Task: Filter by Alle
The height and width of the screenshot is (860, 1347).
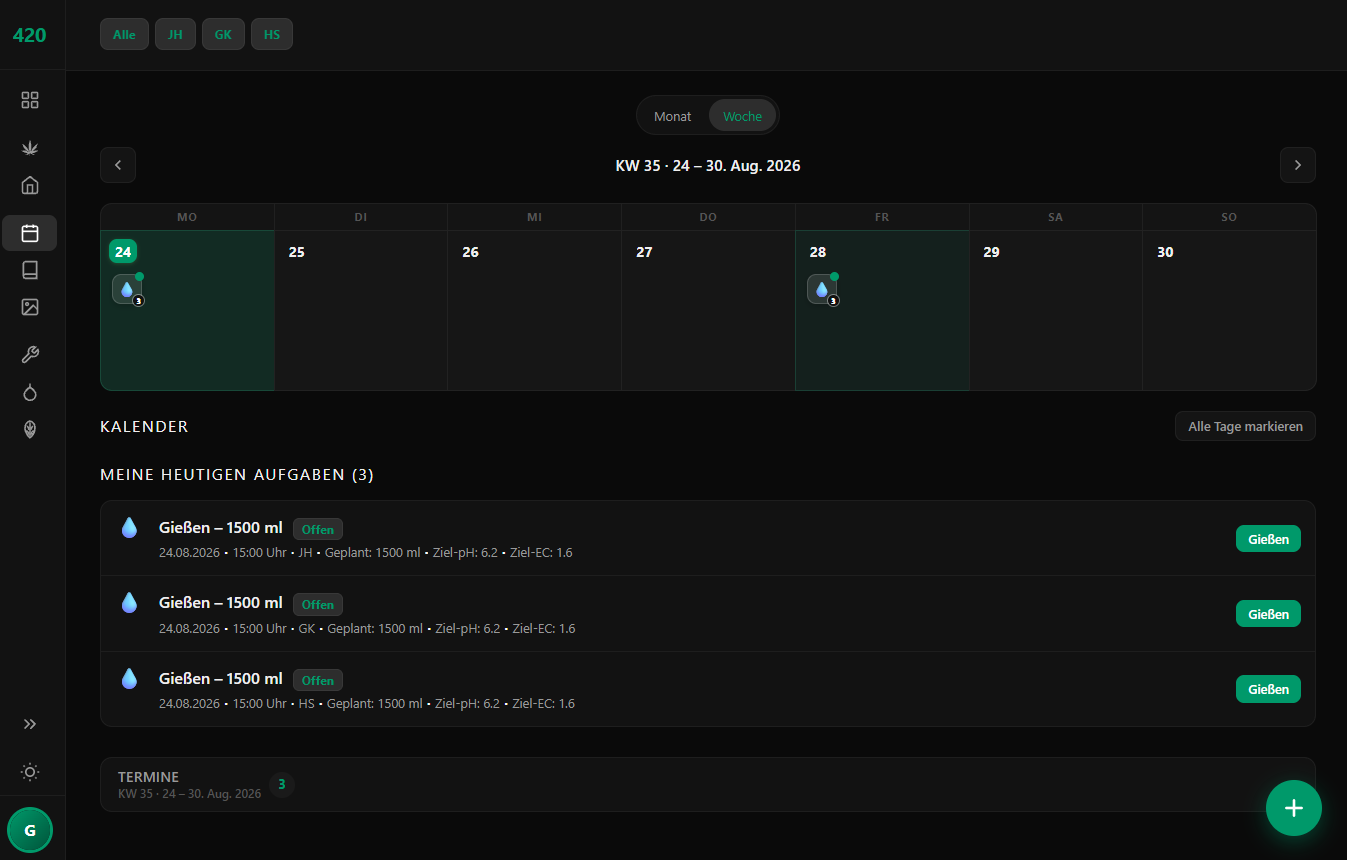Action: pyautogui.click(x=124, y=34)
